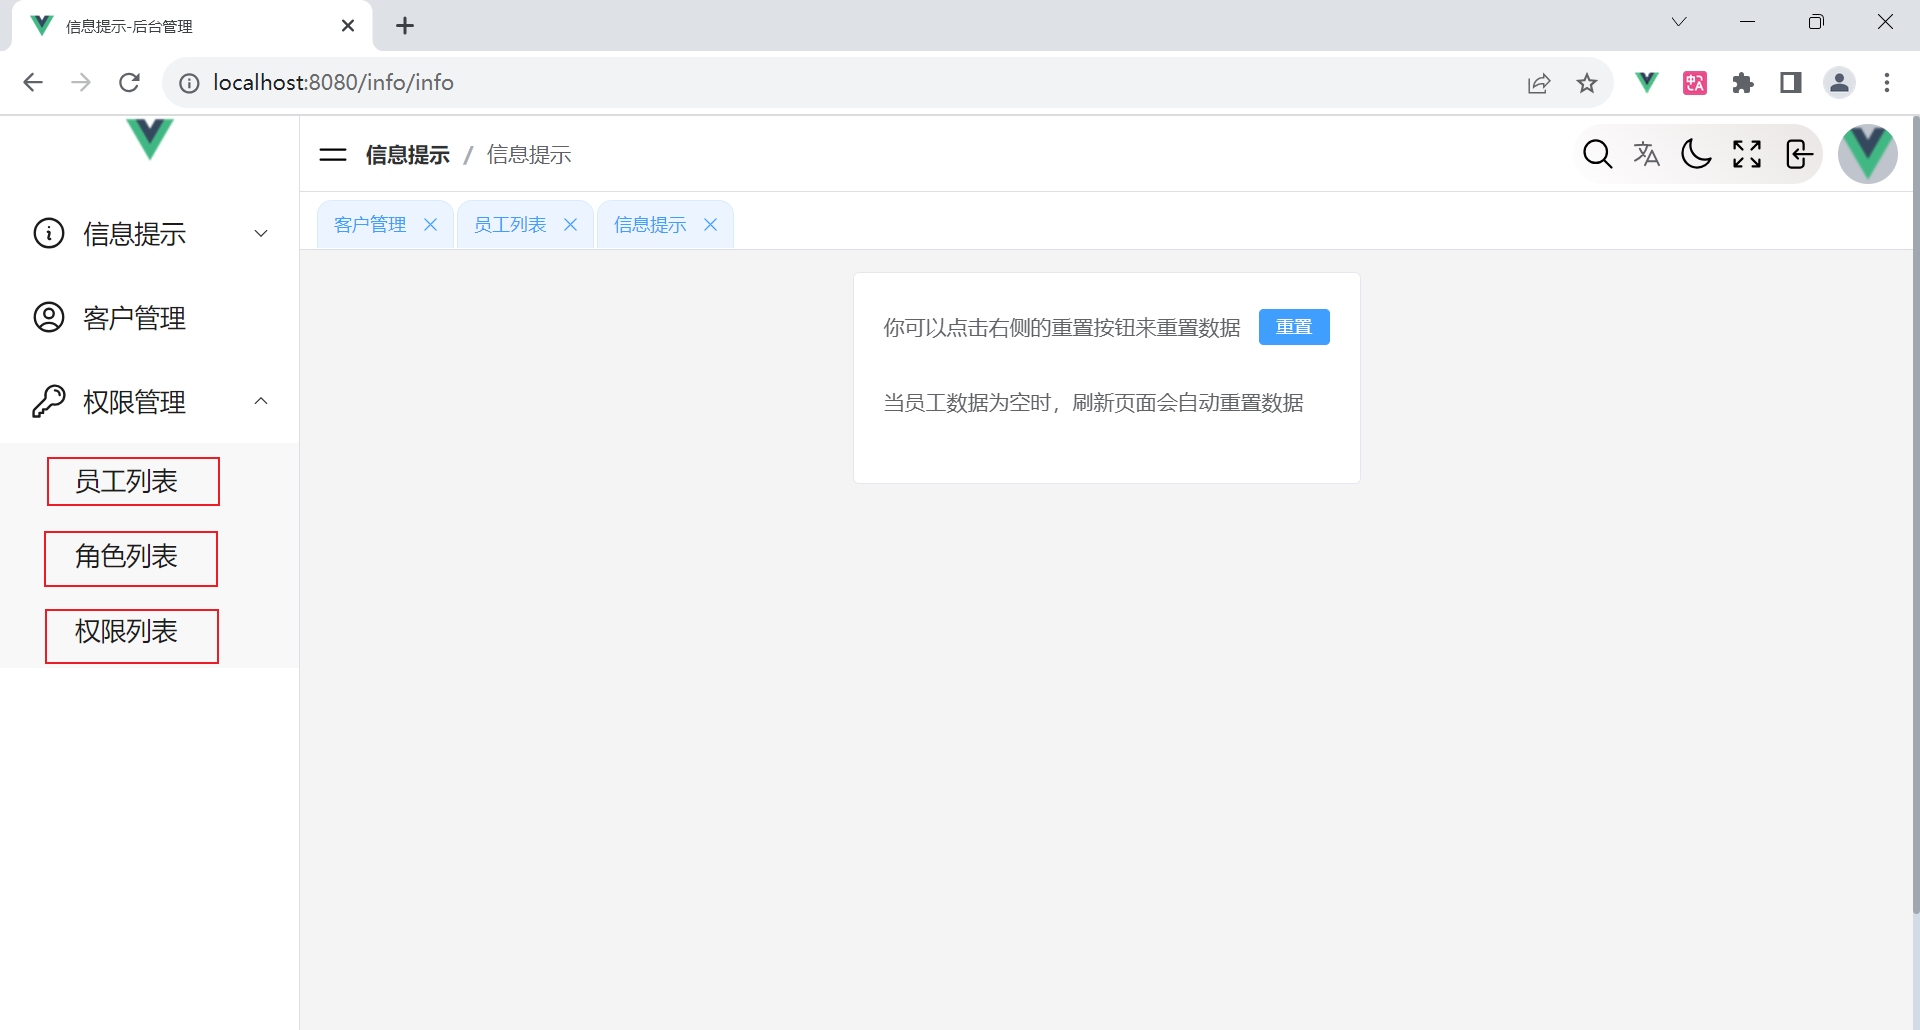
Task: Switch to the 信息提示 tab
Action: coord(650,225)
